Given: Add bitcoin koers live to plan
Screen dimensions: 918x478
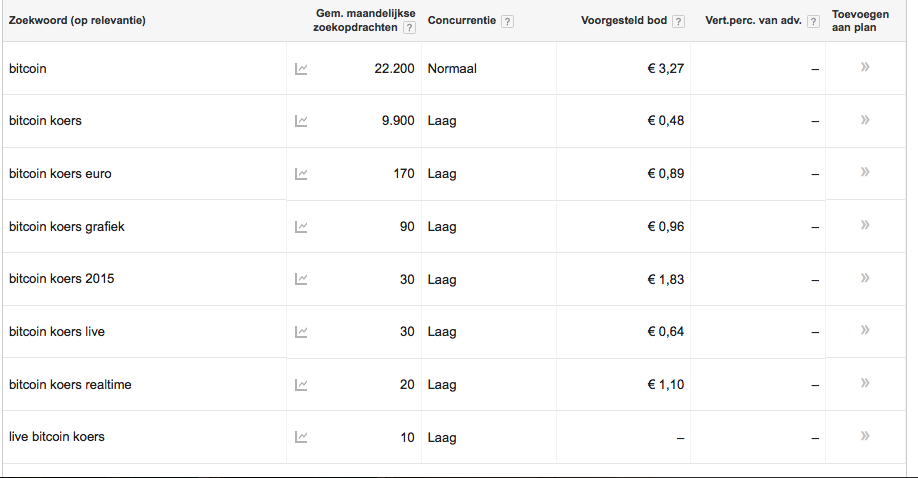Looking at the screenshot, I should (x=865, y=330).
